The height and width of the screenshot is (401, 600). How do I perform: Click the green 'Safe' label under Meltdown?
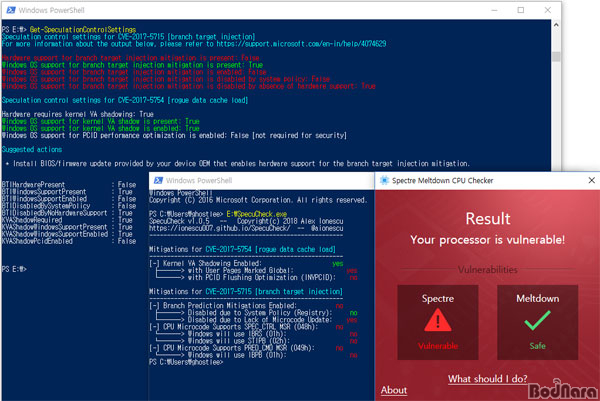537,346
